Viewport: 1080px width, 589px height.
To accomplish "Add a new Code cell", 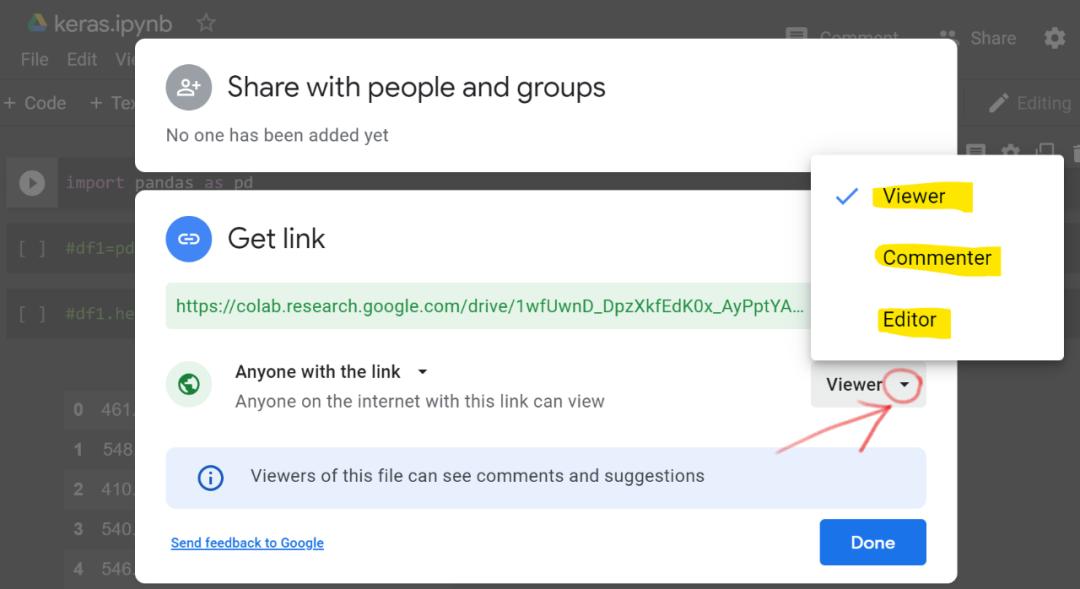I will tap(35, 103).
